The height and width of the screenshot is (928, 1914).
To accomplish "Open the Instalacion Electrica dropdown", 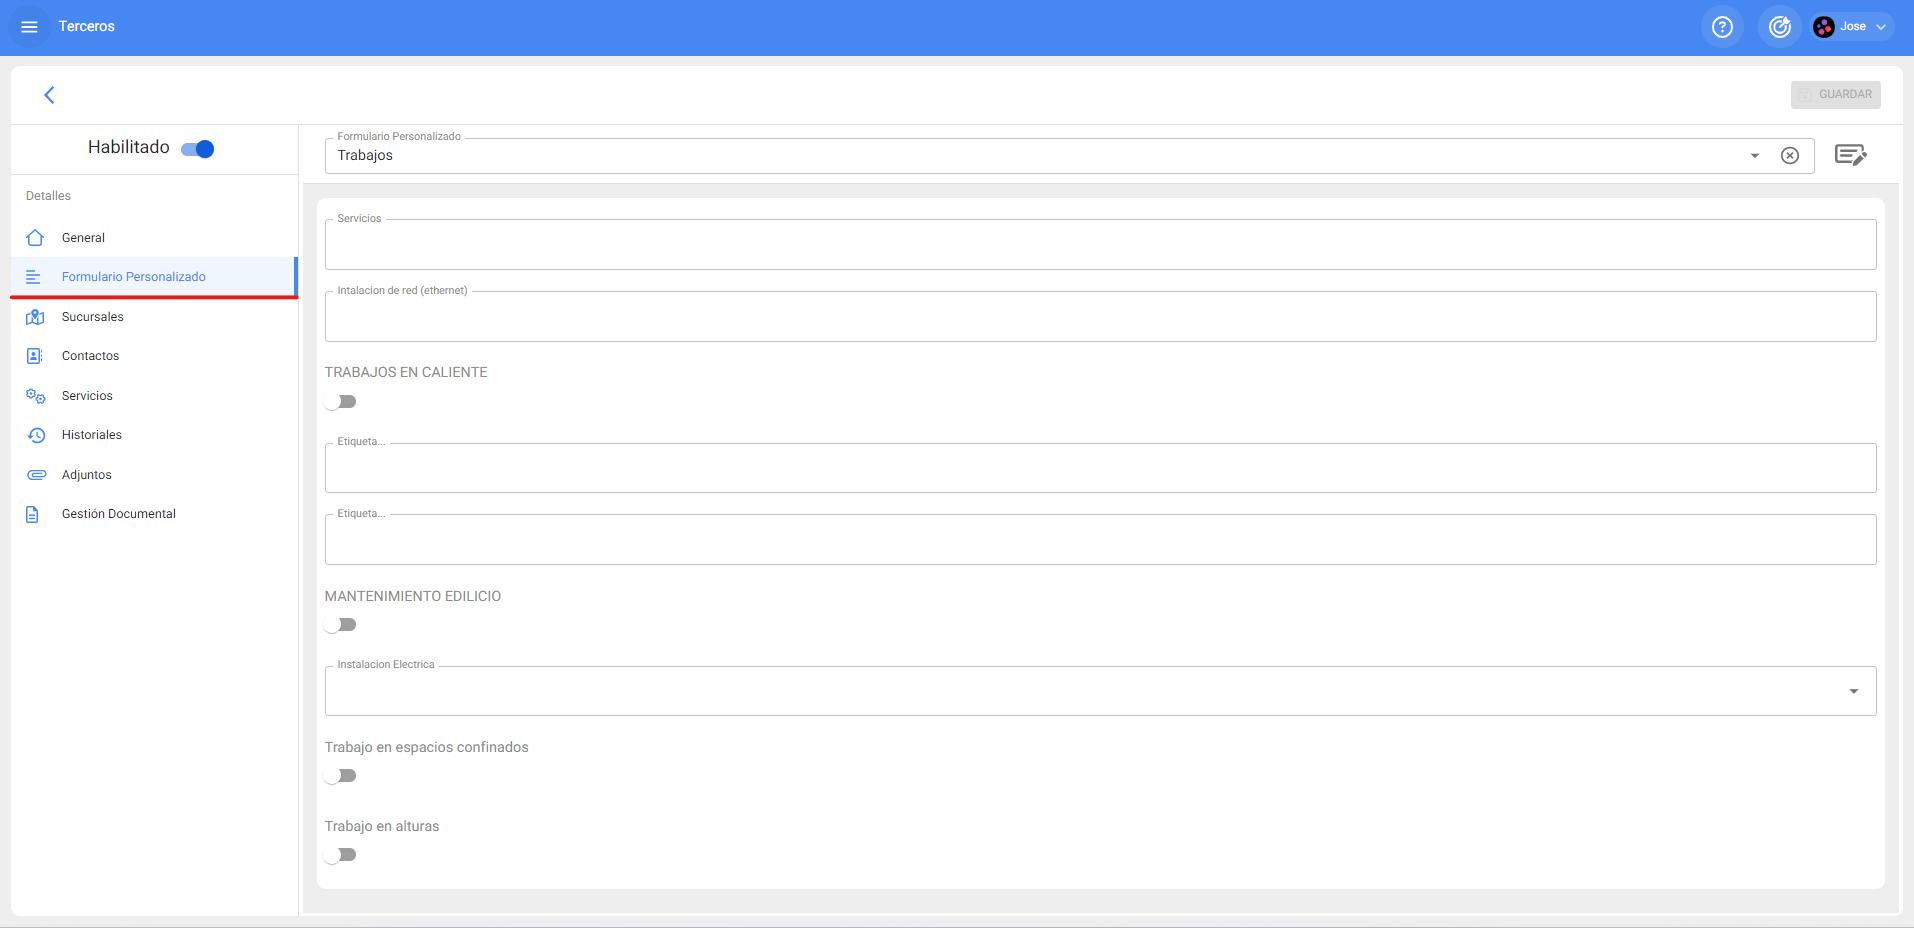I will point(1853,692).
